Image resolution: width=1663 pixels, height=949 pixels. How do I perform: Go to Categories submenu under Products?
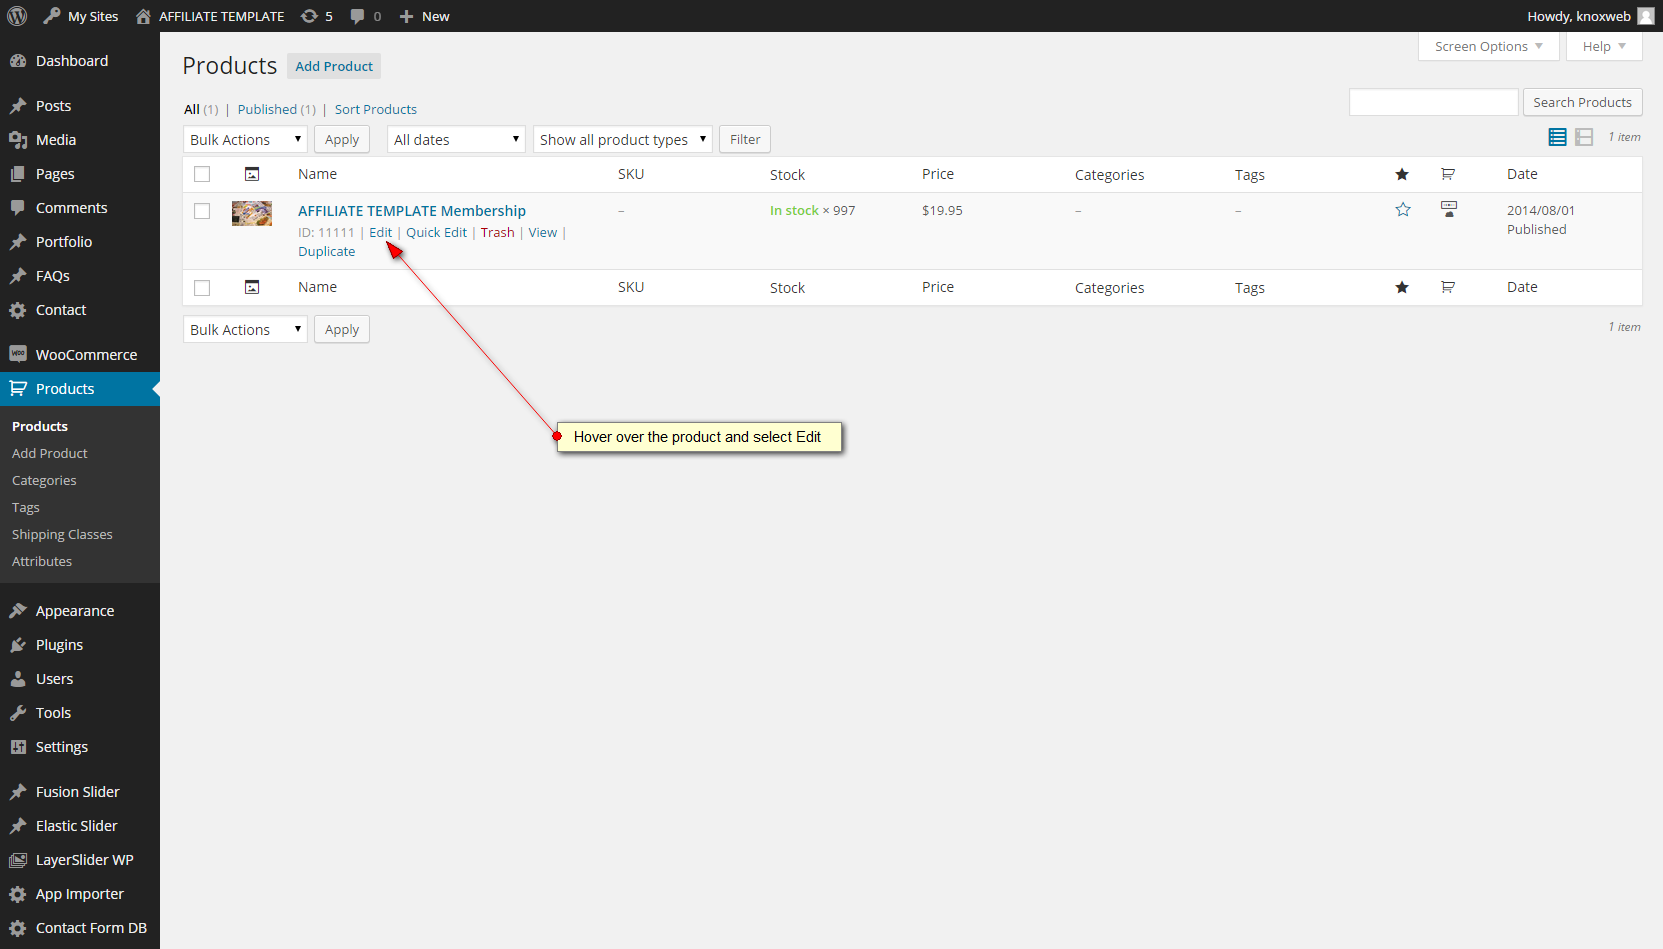coord(44,481)
